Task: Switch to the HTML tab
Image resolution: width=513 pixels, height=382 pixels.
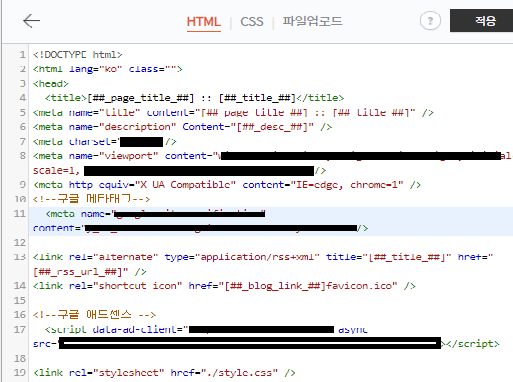Action: 203,22
